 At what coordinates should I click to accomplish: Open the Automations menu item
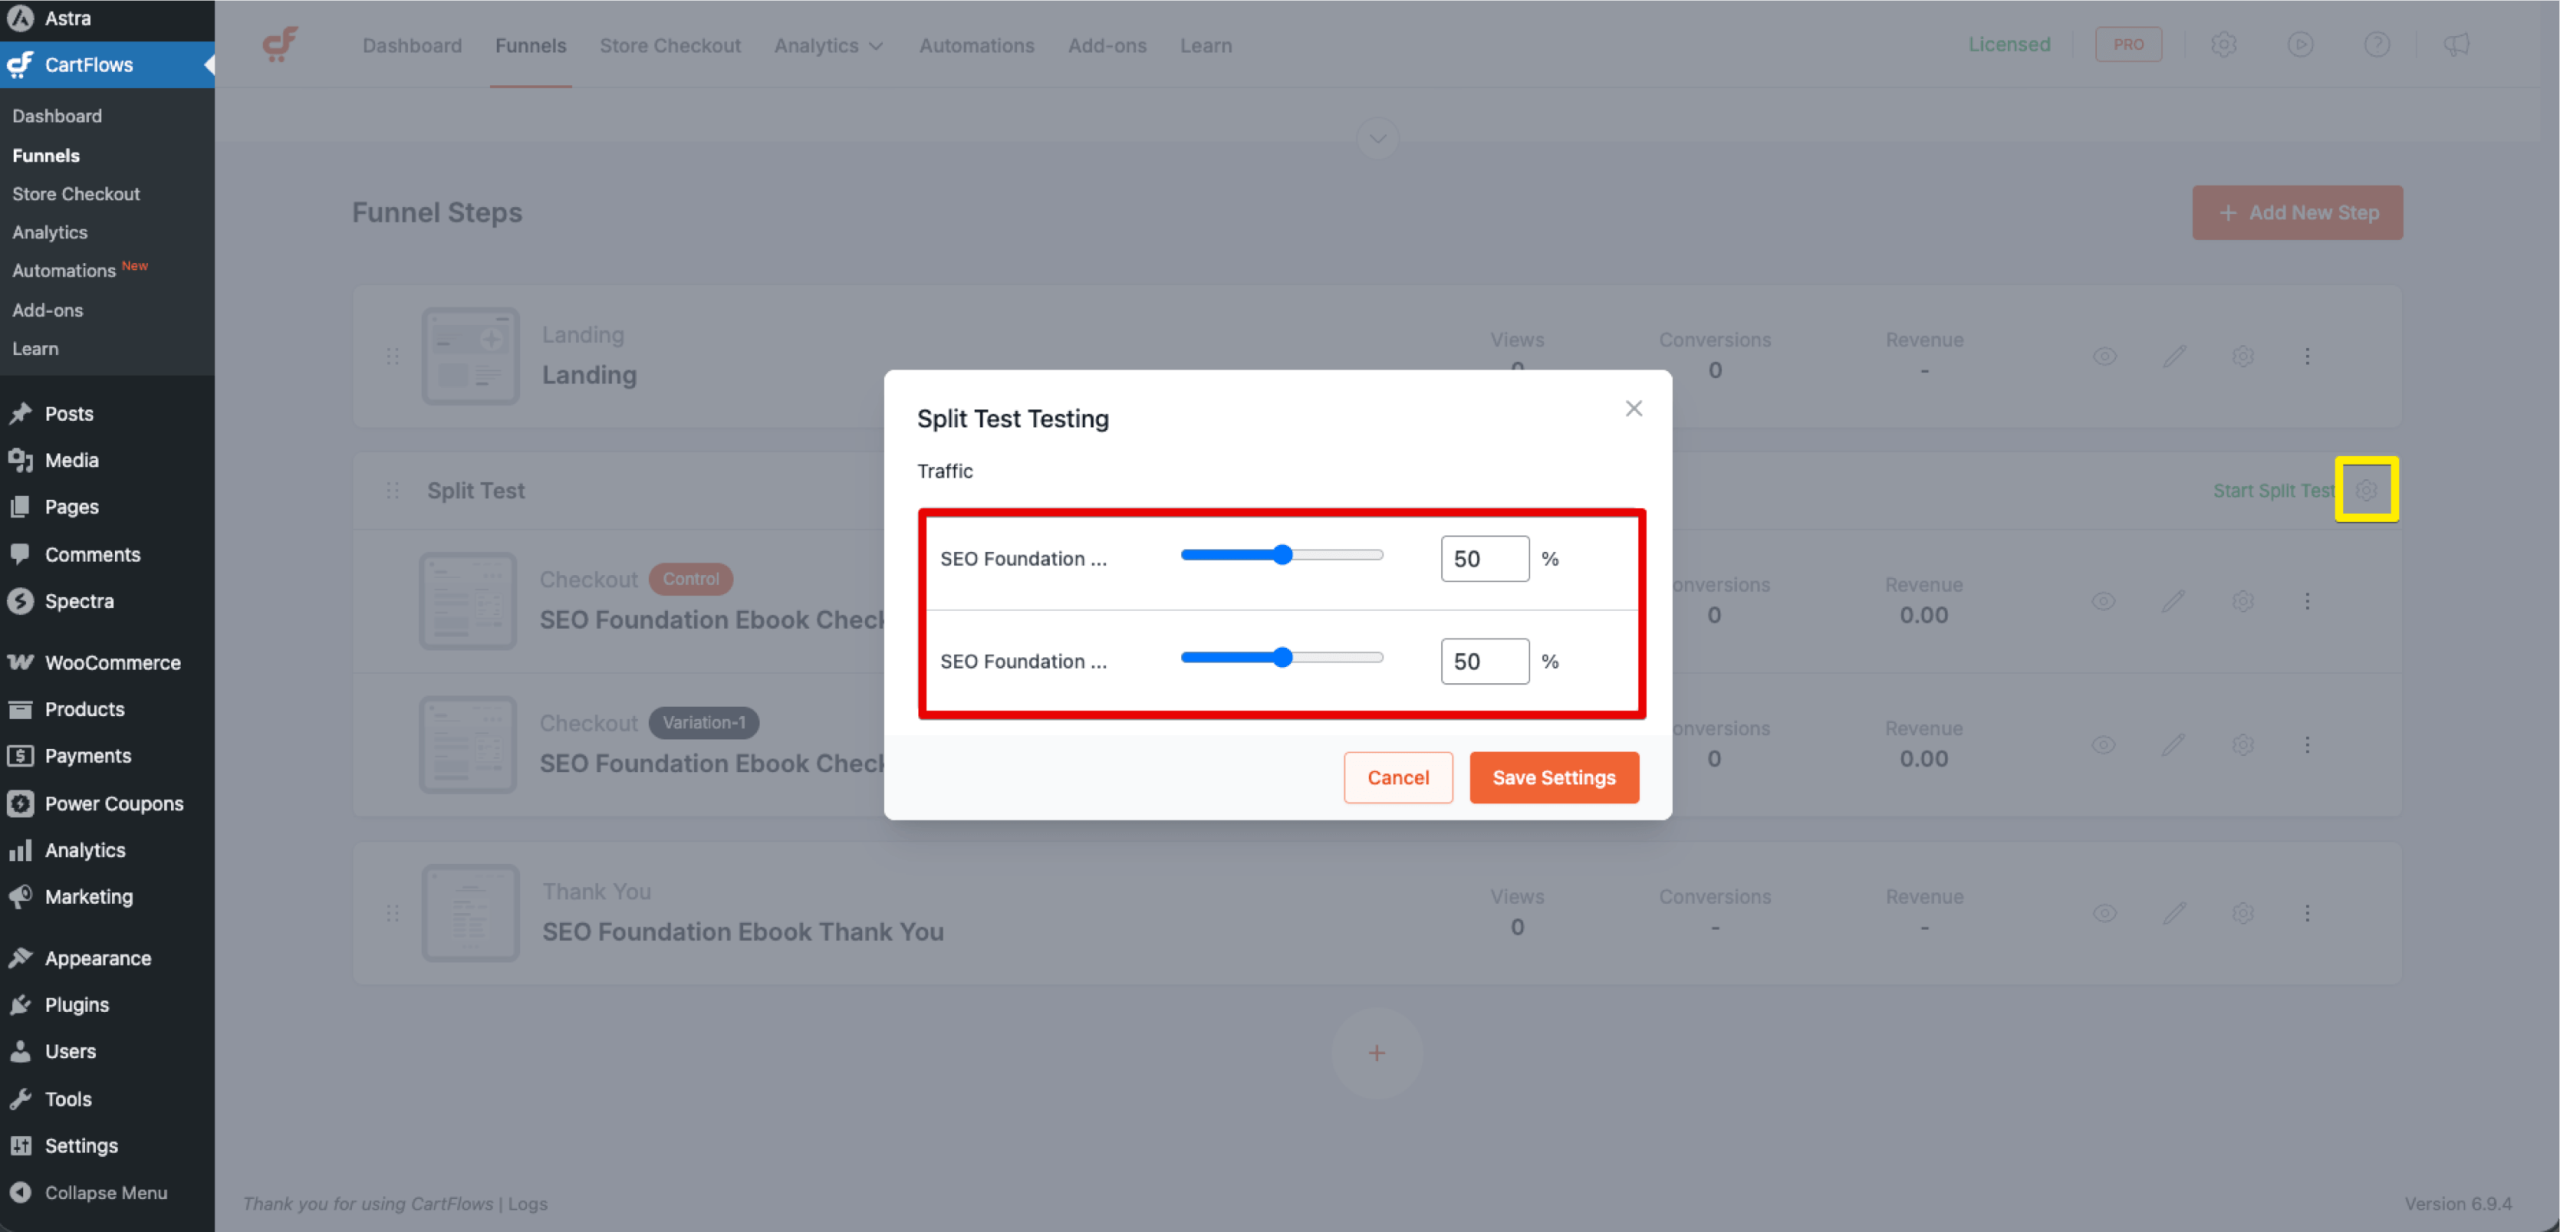(x=976, y=45)
